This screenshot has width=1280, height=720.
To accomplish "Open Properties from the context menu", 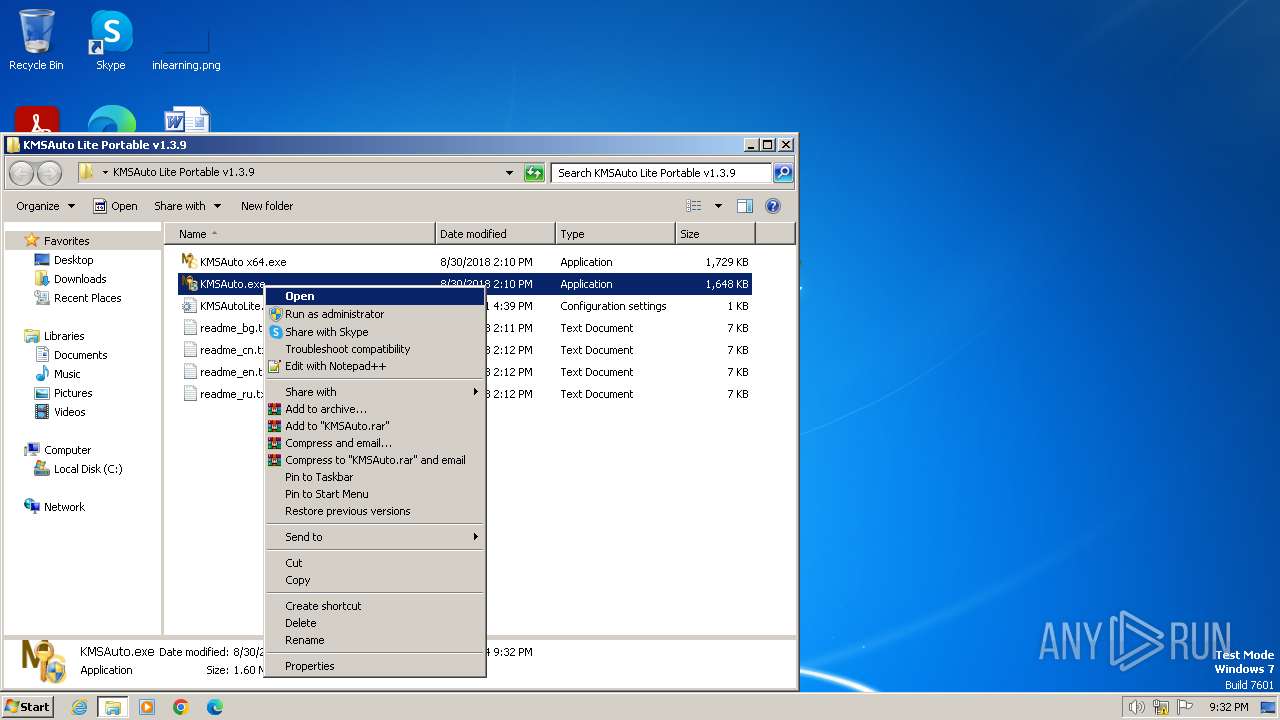I will pos(374,666).
